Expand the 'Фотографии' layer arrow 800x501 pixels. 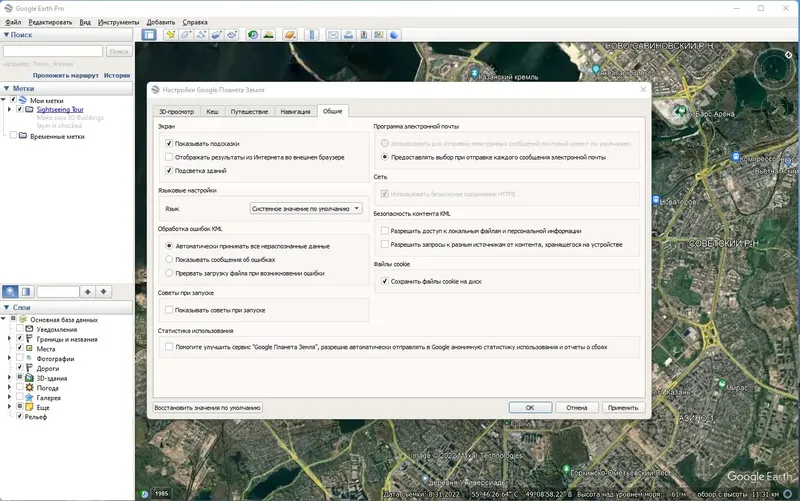(9, 358)
